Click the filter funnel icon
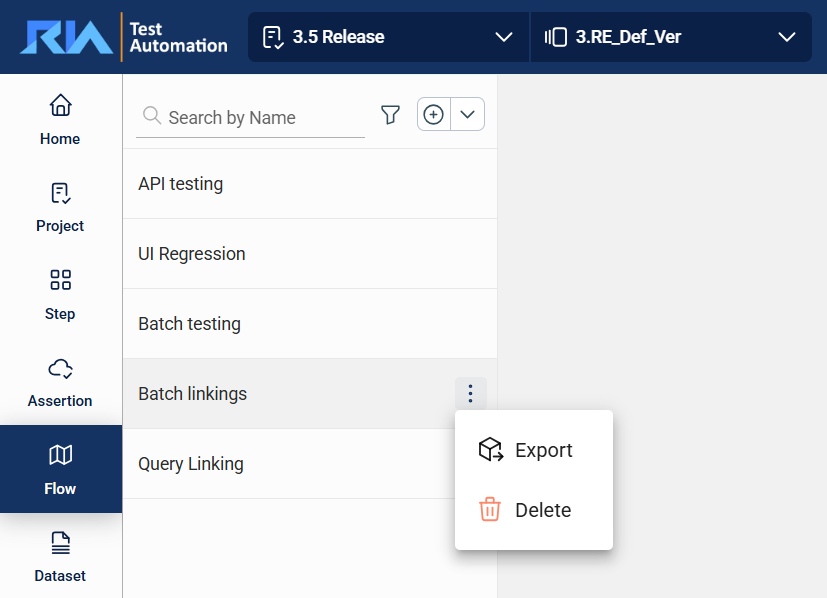827x598 pixels. coord(390,115)
